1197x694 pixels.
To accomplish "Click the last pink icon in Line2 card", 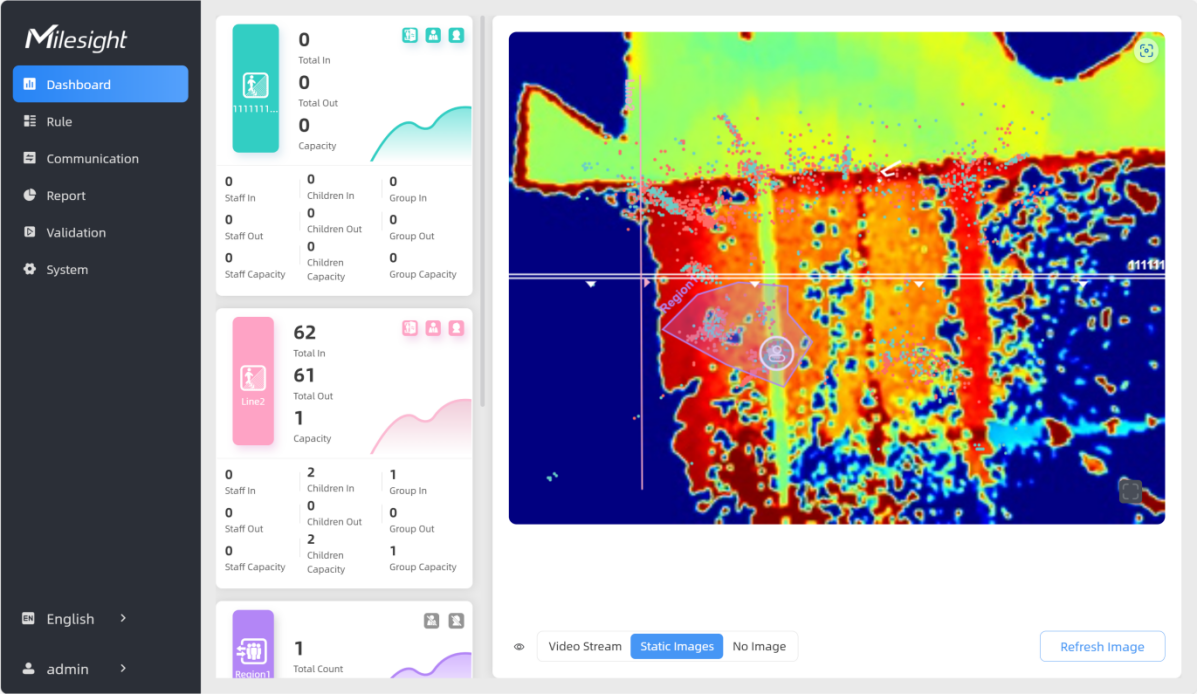I will 456,328.
